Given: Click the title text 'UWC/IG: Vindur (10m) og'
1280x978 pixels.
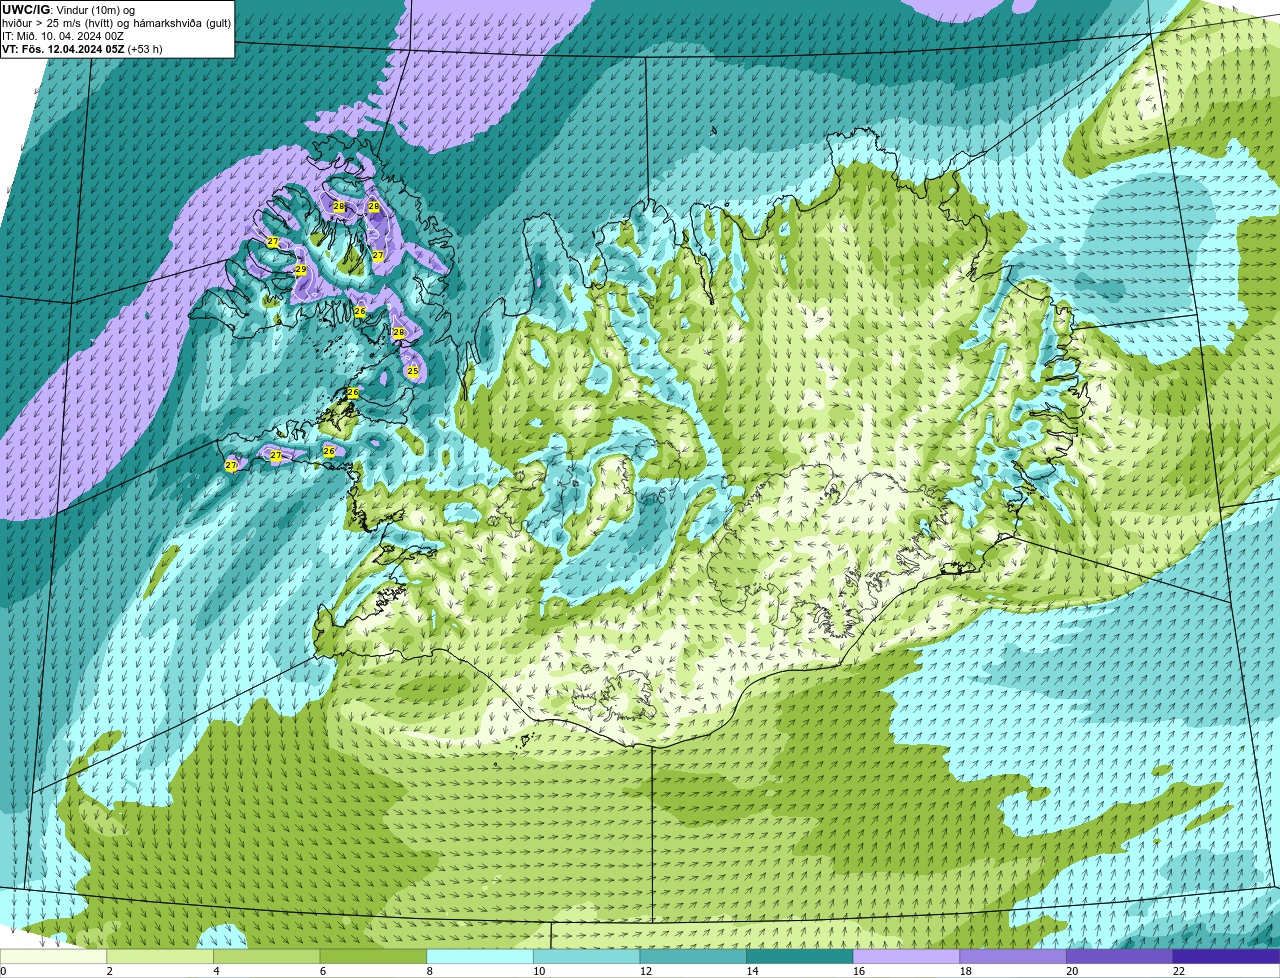Looking at the screenshot, I should [x=68, y=9].
